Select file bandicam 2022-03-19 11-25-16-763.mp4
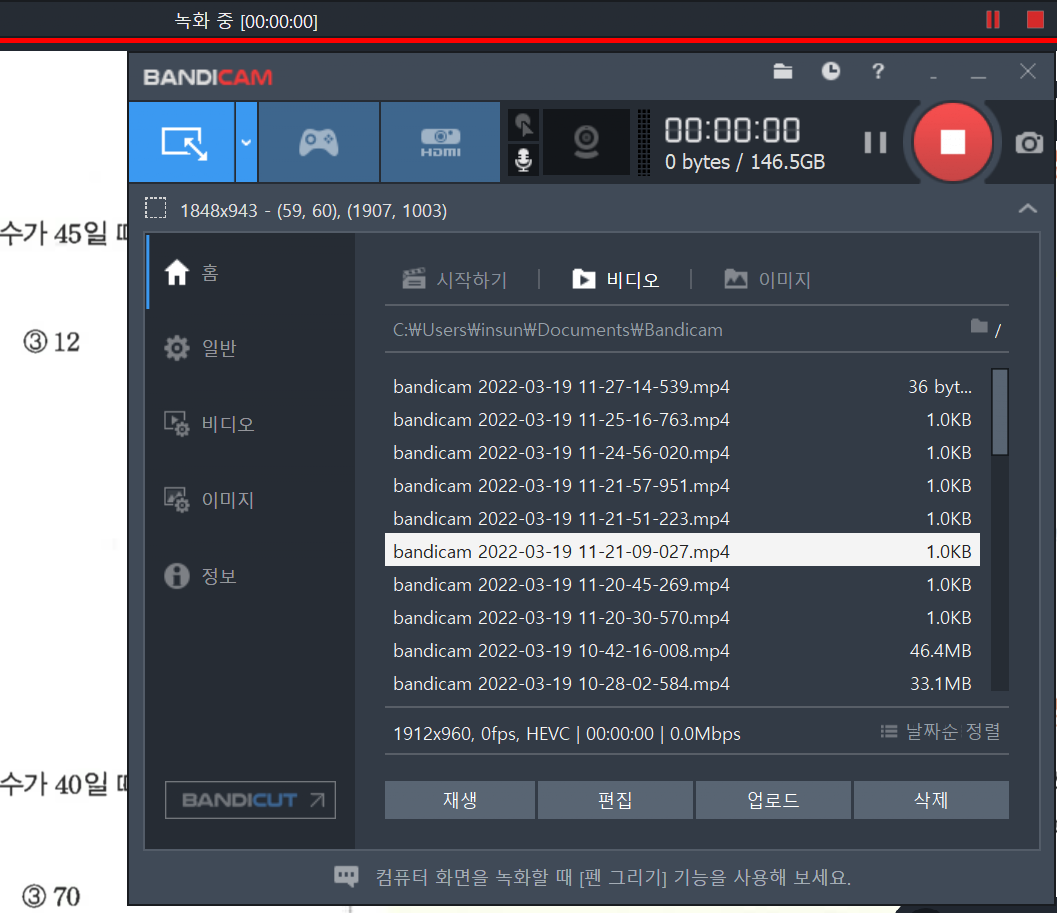The height and width of the screenshot is (913, 1057). pyautogui.click(x=682, y=419)
